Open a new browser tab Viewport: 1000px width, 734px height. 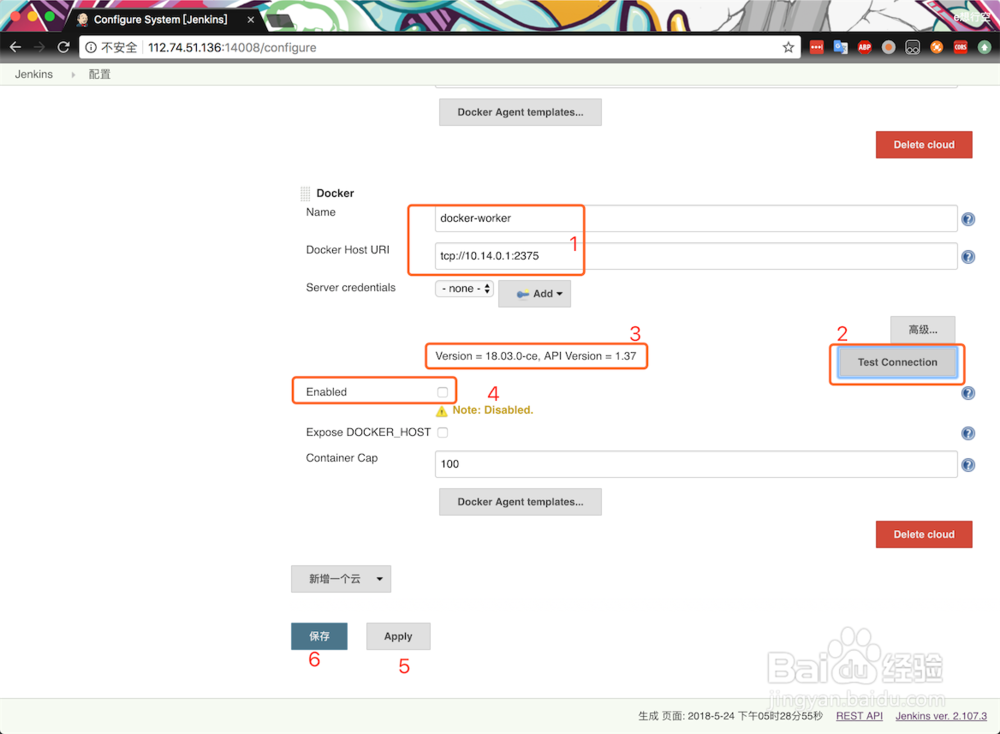click(281, 21)
